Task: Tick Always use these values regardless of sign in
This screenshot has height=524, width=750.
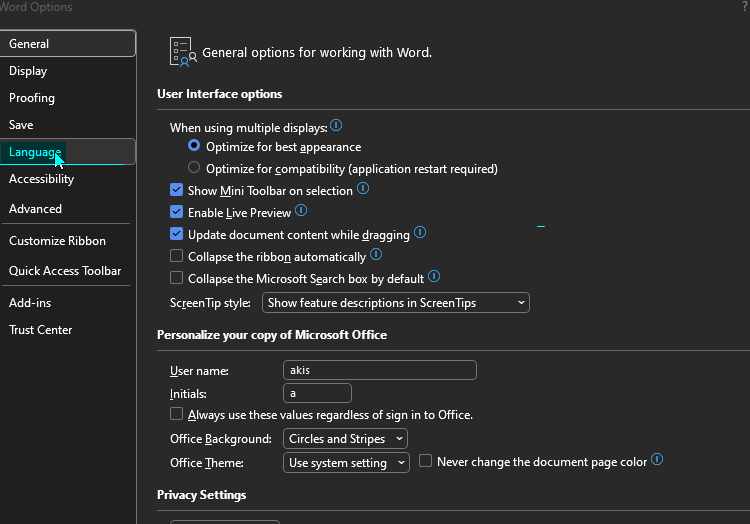Action: click(176, 414)
